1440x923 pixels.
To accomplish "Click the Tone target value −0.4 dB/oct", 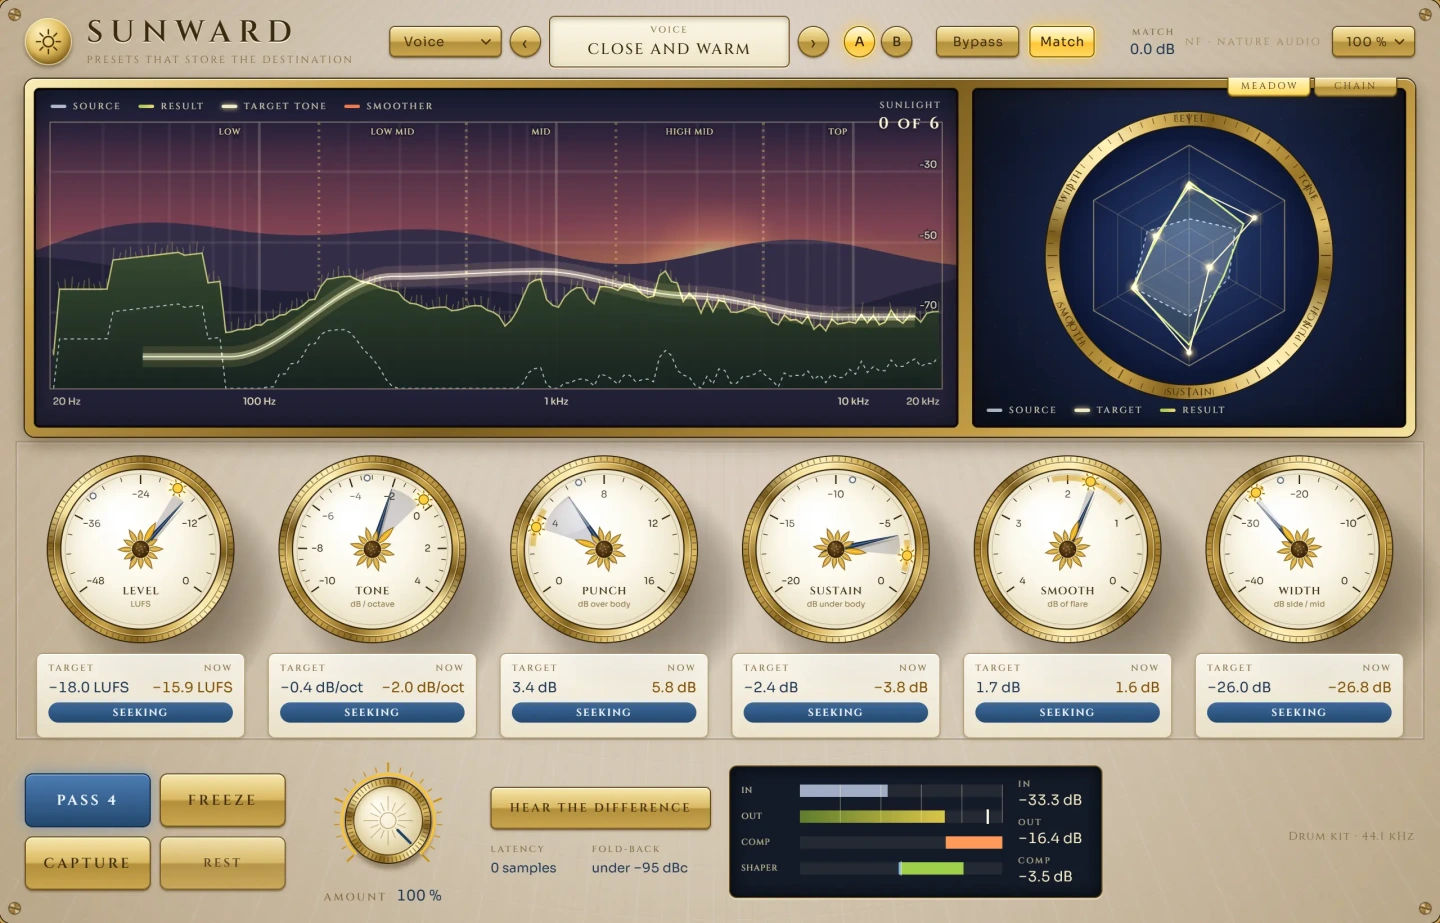I will (x=322, y=688).
